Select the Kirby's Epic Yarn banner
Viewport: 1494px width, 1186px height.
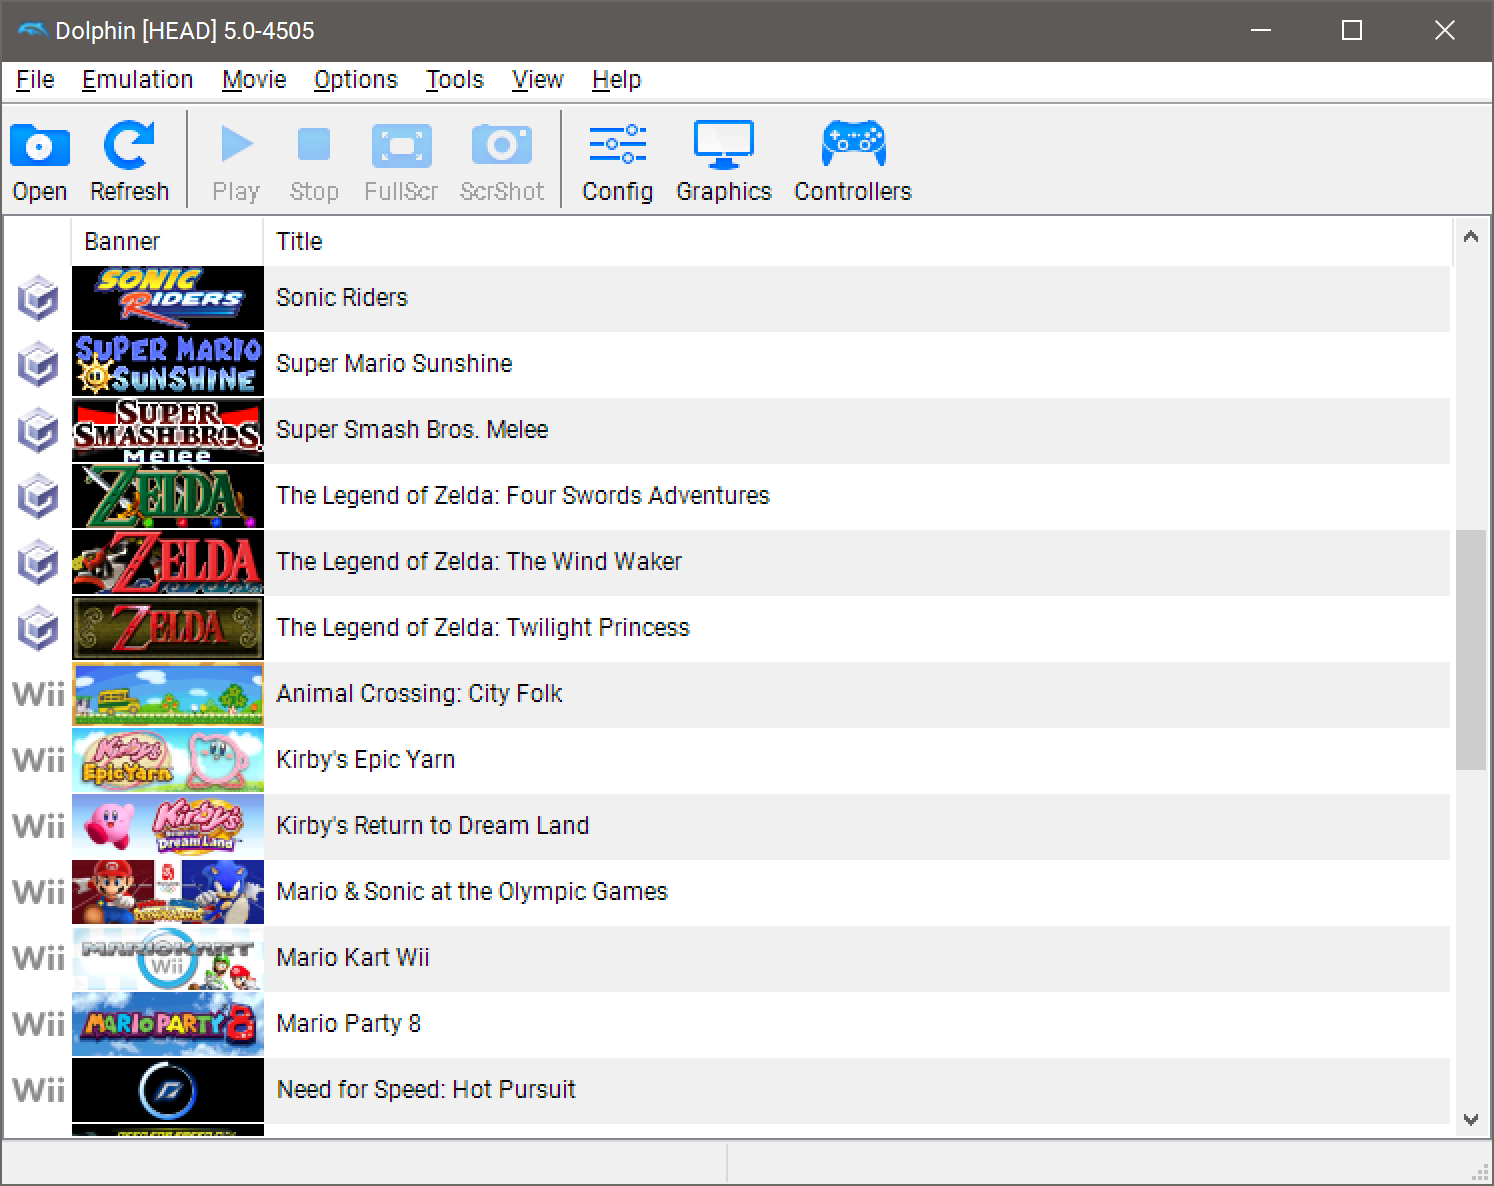click(168, 760)
